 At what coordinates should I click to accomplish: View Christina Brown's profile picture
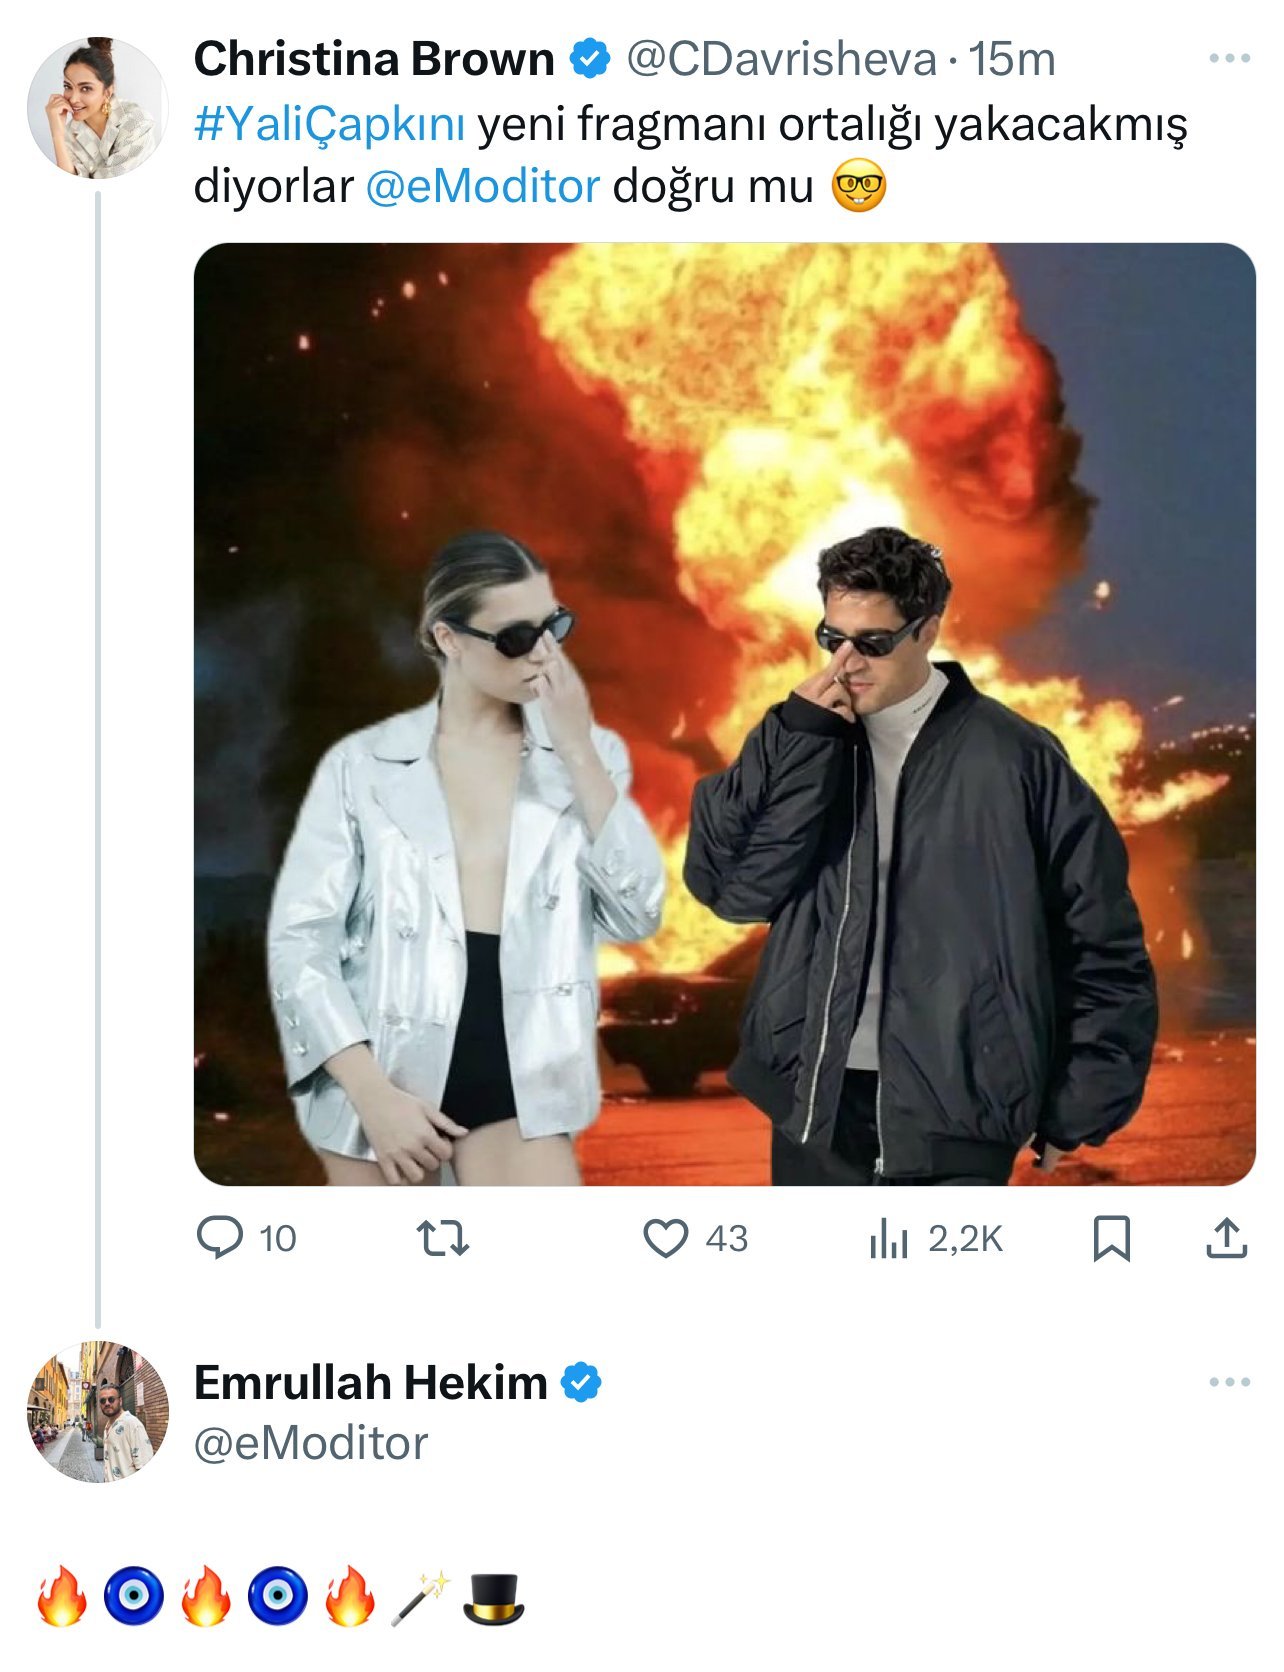pyautogui.click(x=97, y=108)
